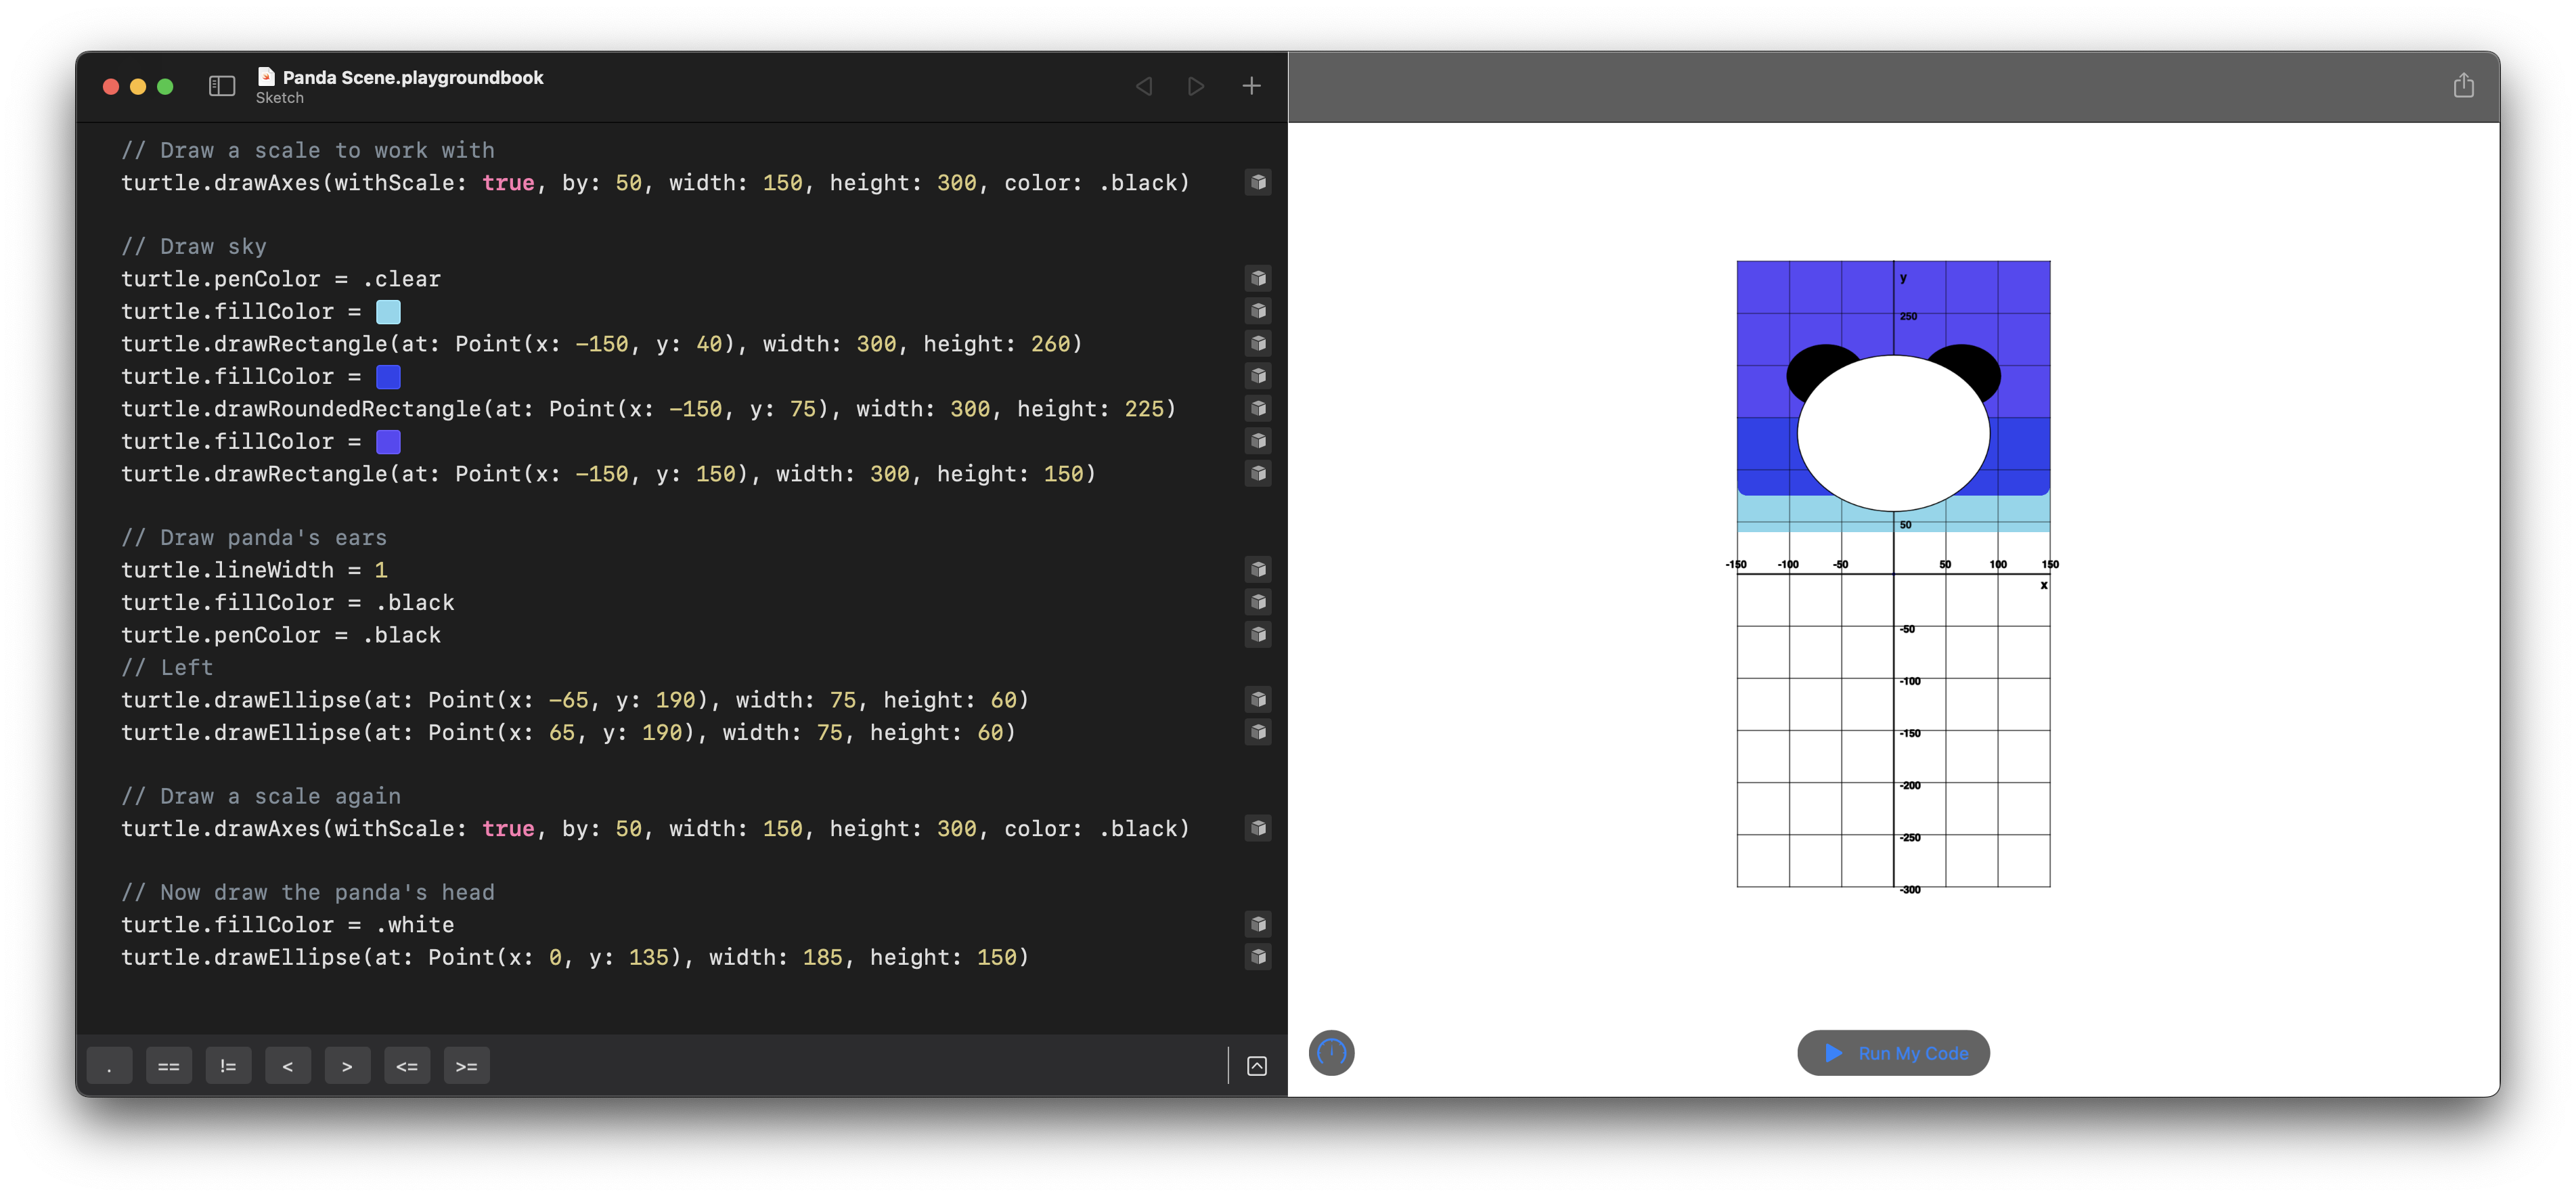This screenshot has height=1197, width=2576.
Task: Open the share icon in live view
Action: coord(2463,86)
